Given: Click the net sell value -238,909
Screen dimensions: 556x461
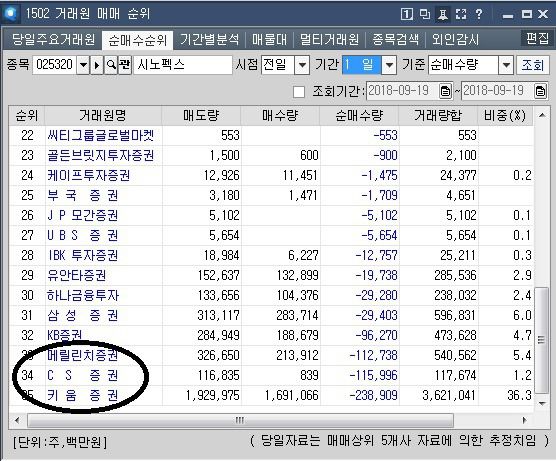Looking at the screenshot, I should 373,395.
